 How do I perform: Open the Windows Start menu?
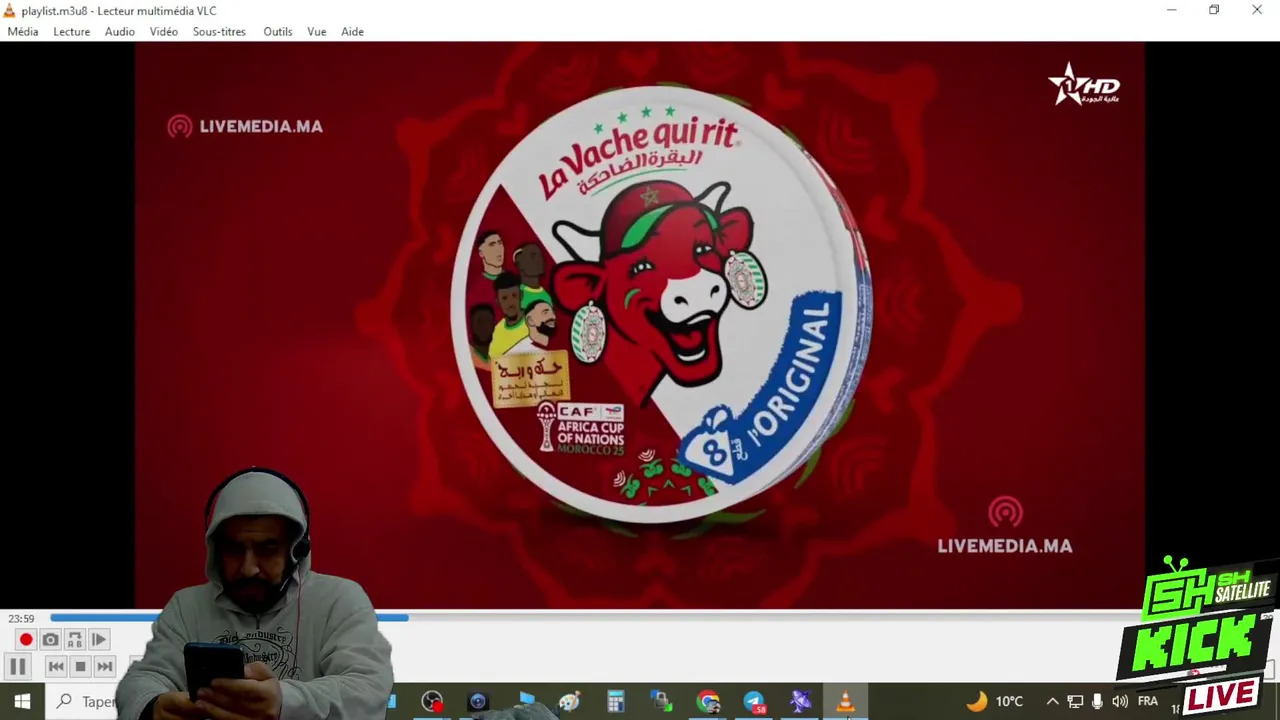[x=22, y=702]
